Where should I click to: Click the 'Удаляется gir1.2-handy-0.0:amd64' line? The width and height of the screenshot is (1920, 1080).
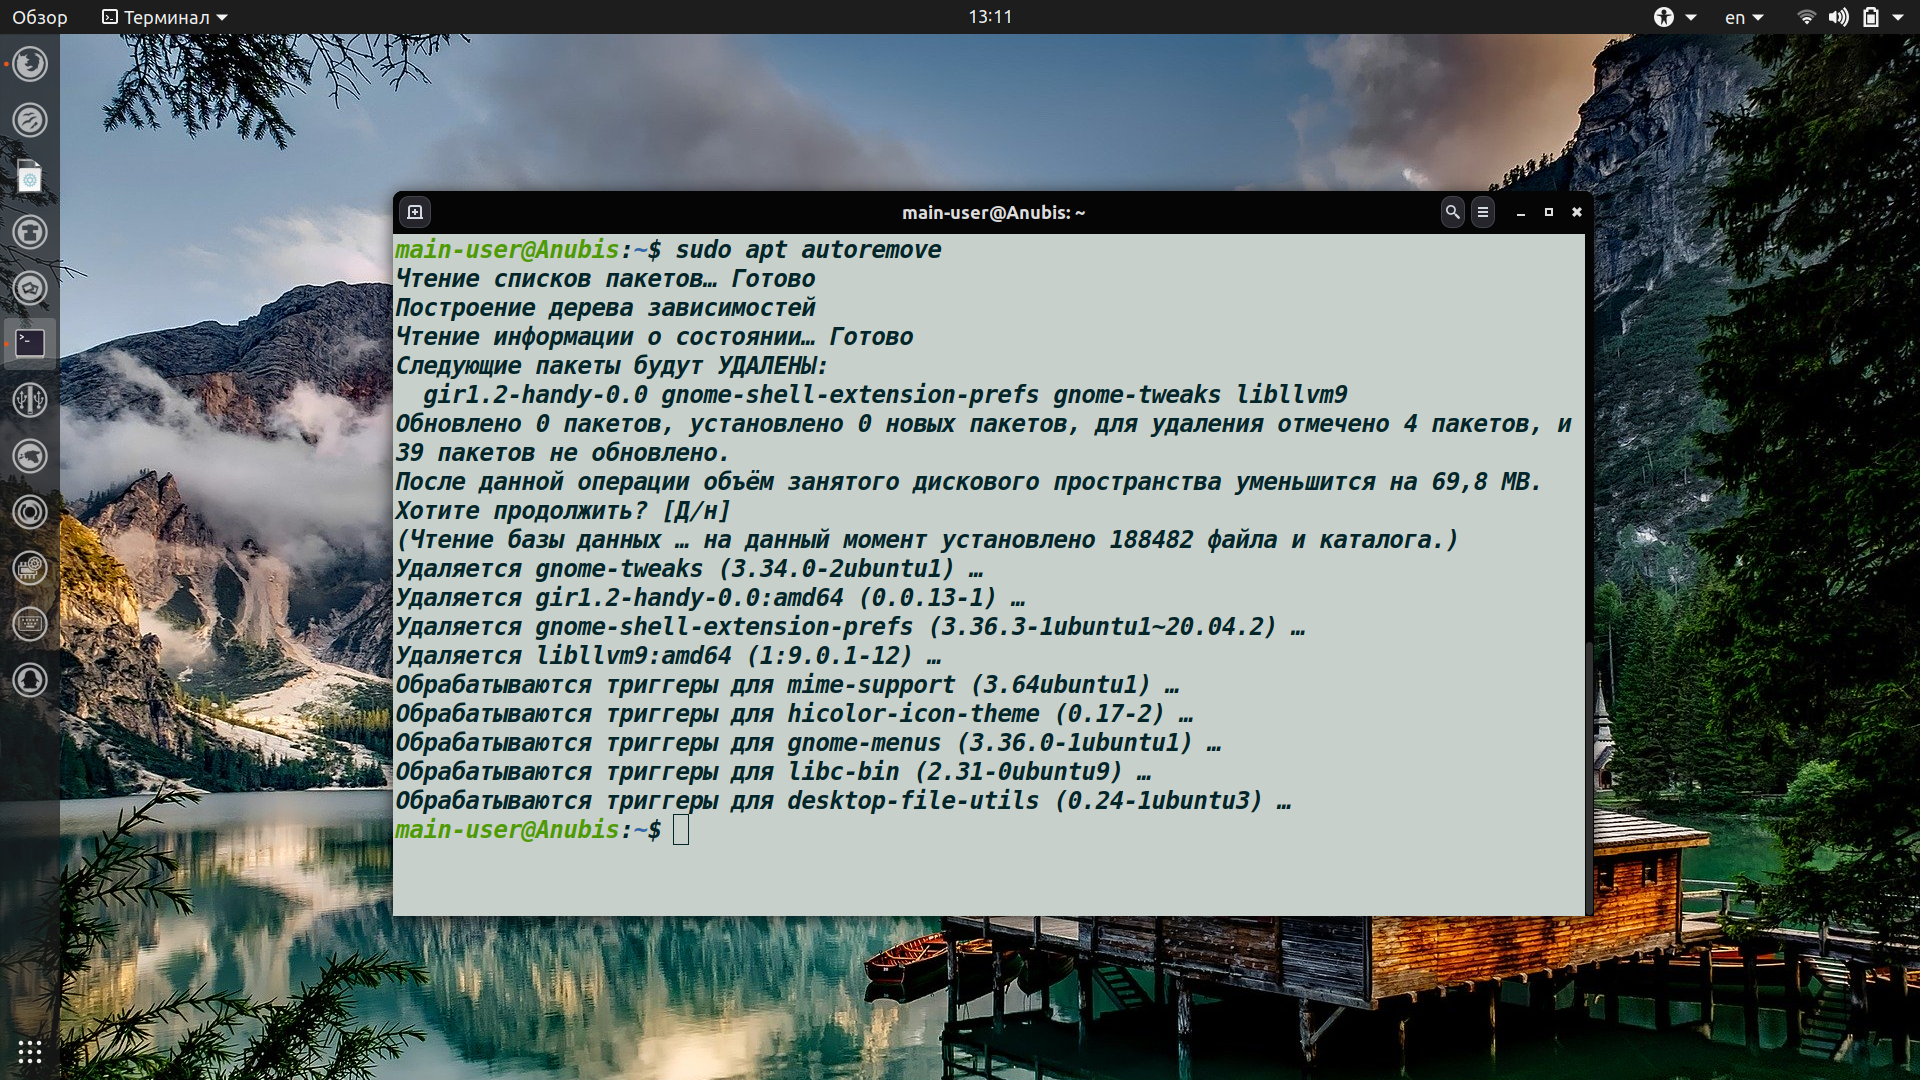coord(711,598)
